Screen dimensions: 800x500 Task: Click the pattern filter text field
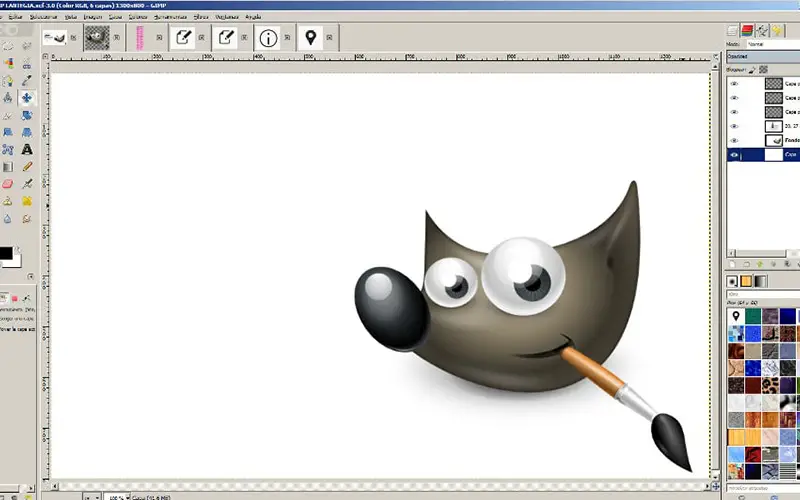pyautogui.click(x=763, y=294)
